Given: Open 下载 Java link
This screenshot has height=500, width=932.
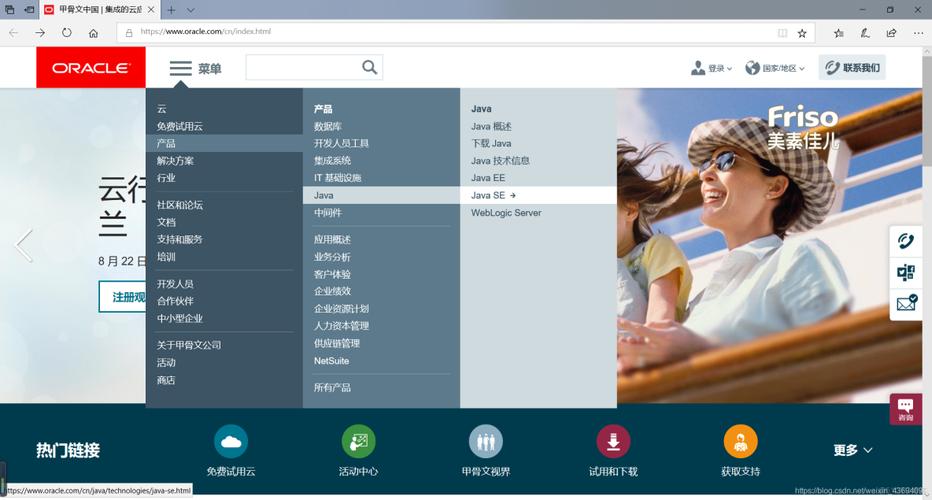Looking at the screenshot, I should pyautogui.click(x=491, y=143).
